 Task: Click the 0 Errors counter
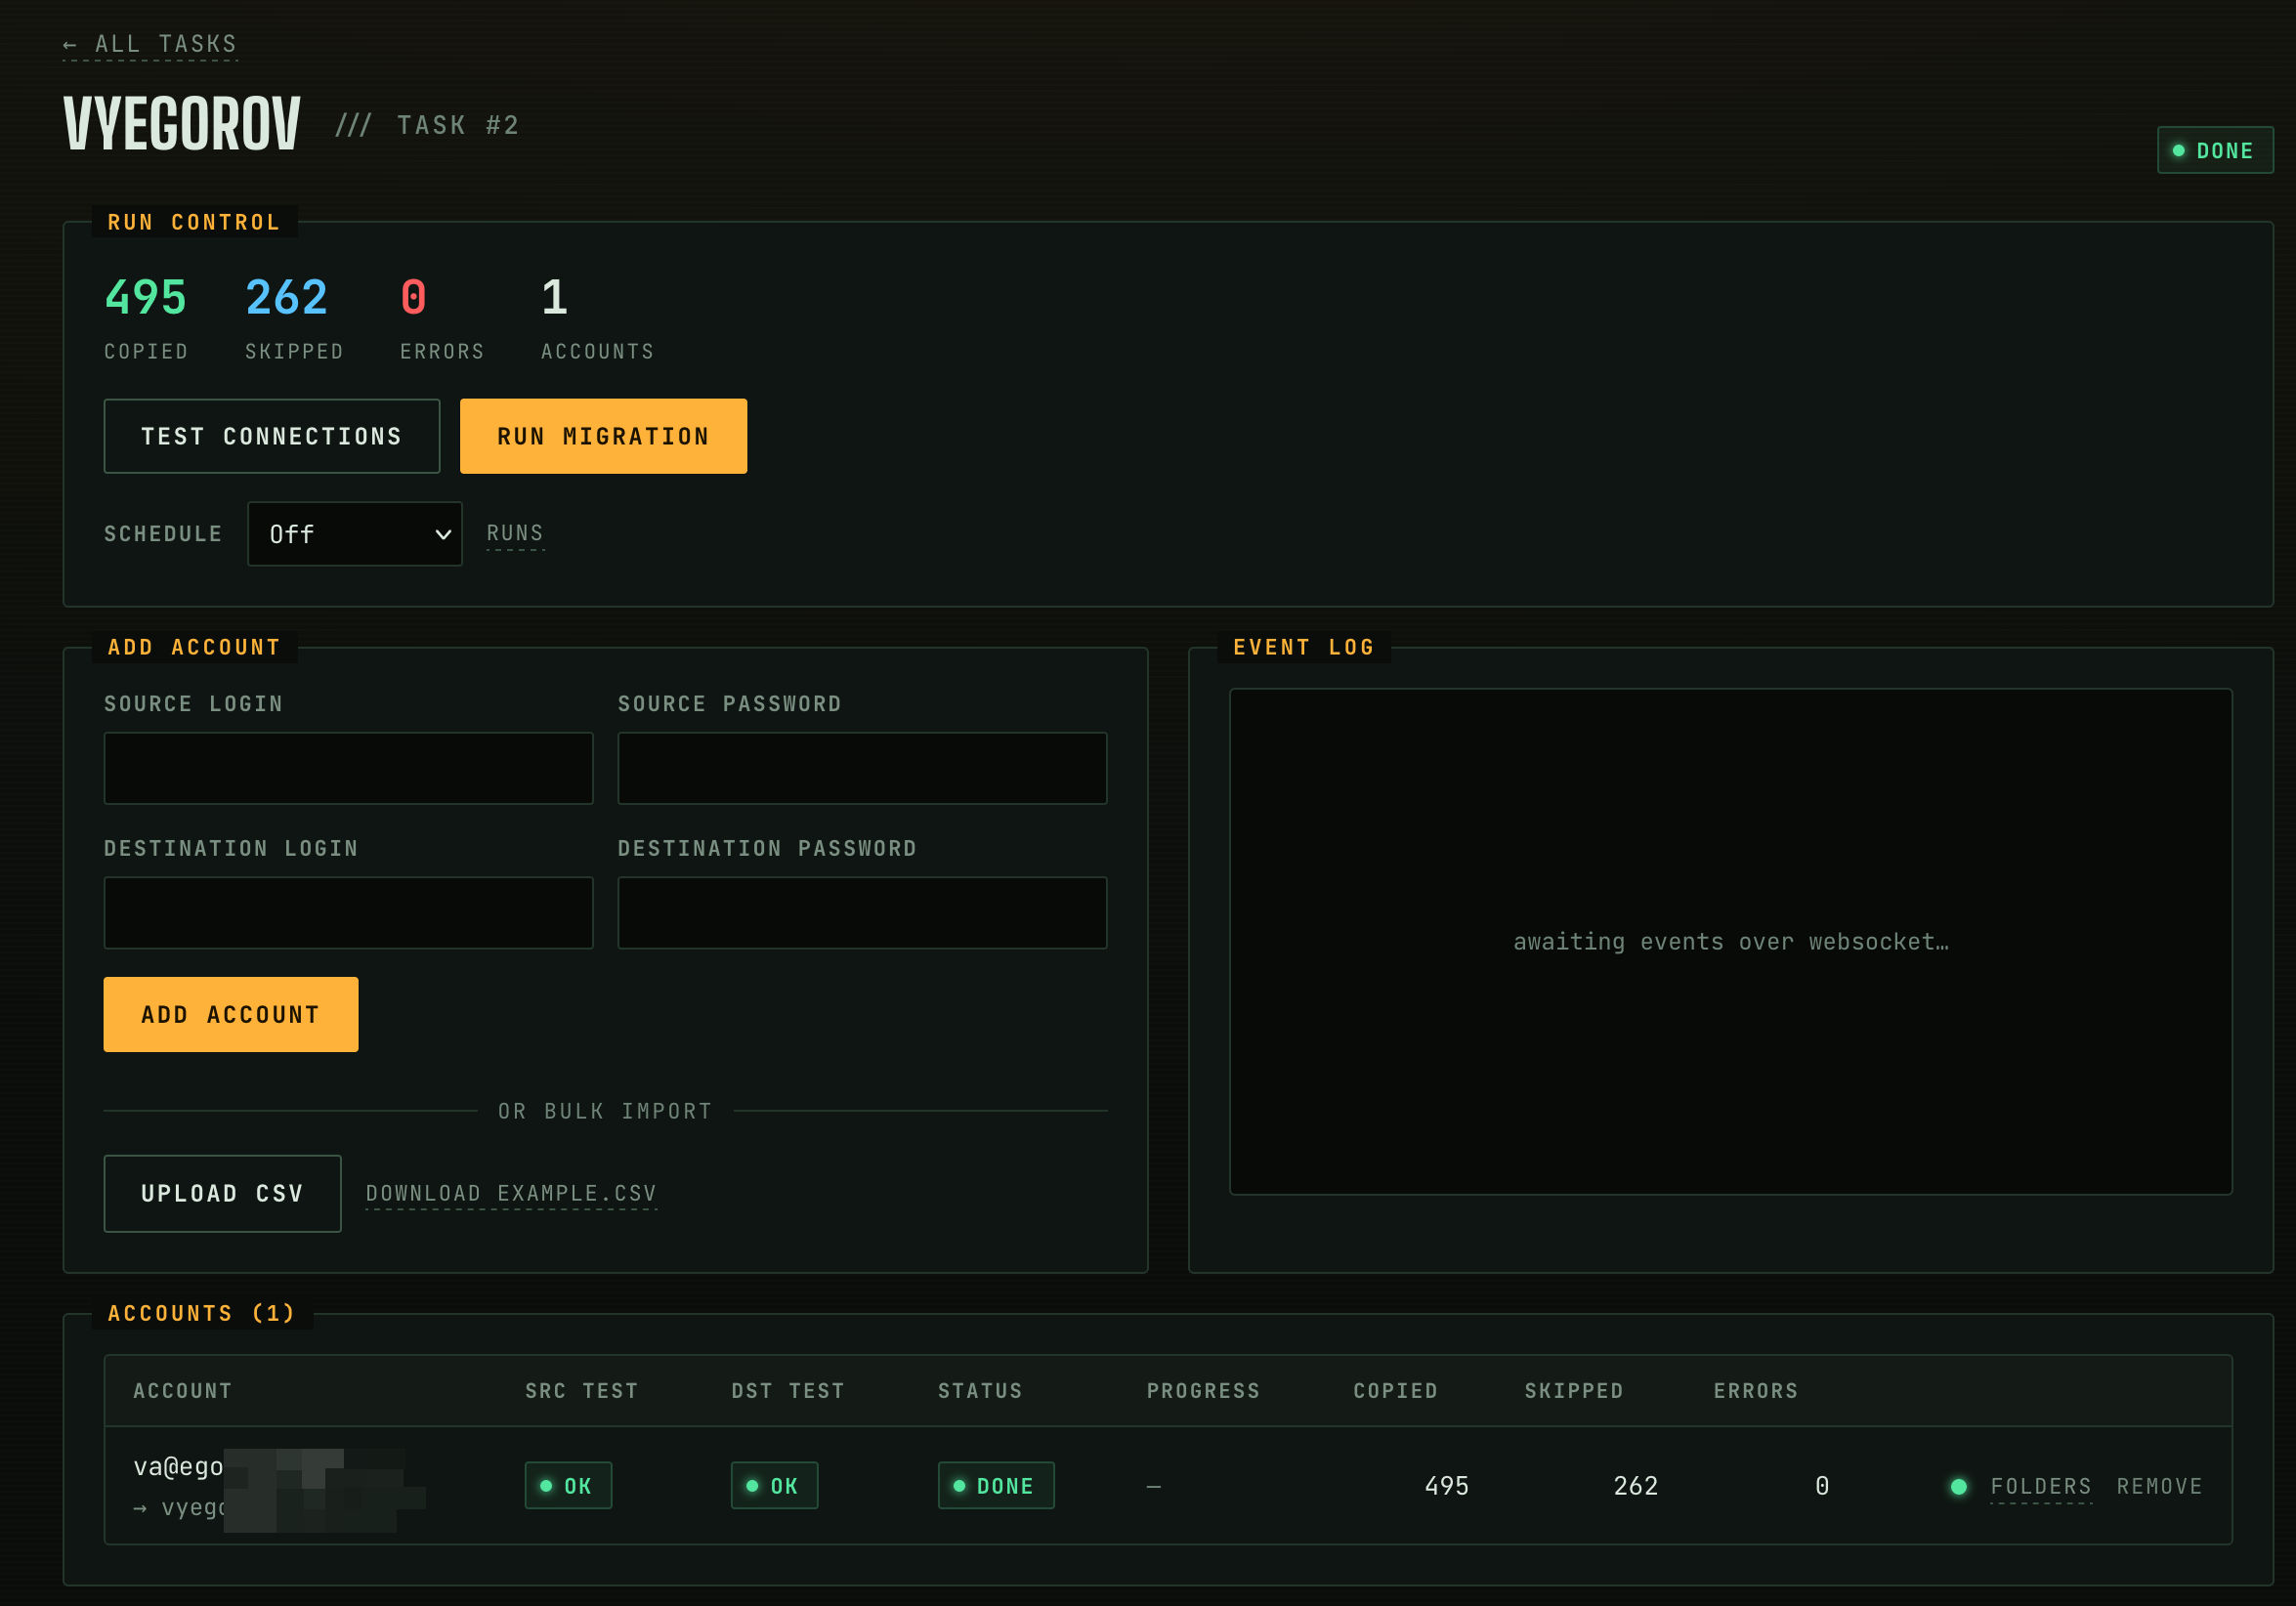coord(442,317)
